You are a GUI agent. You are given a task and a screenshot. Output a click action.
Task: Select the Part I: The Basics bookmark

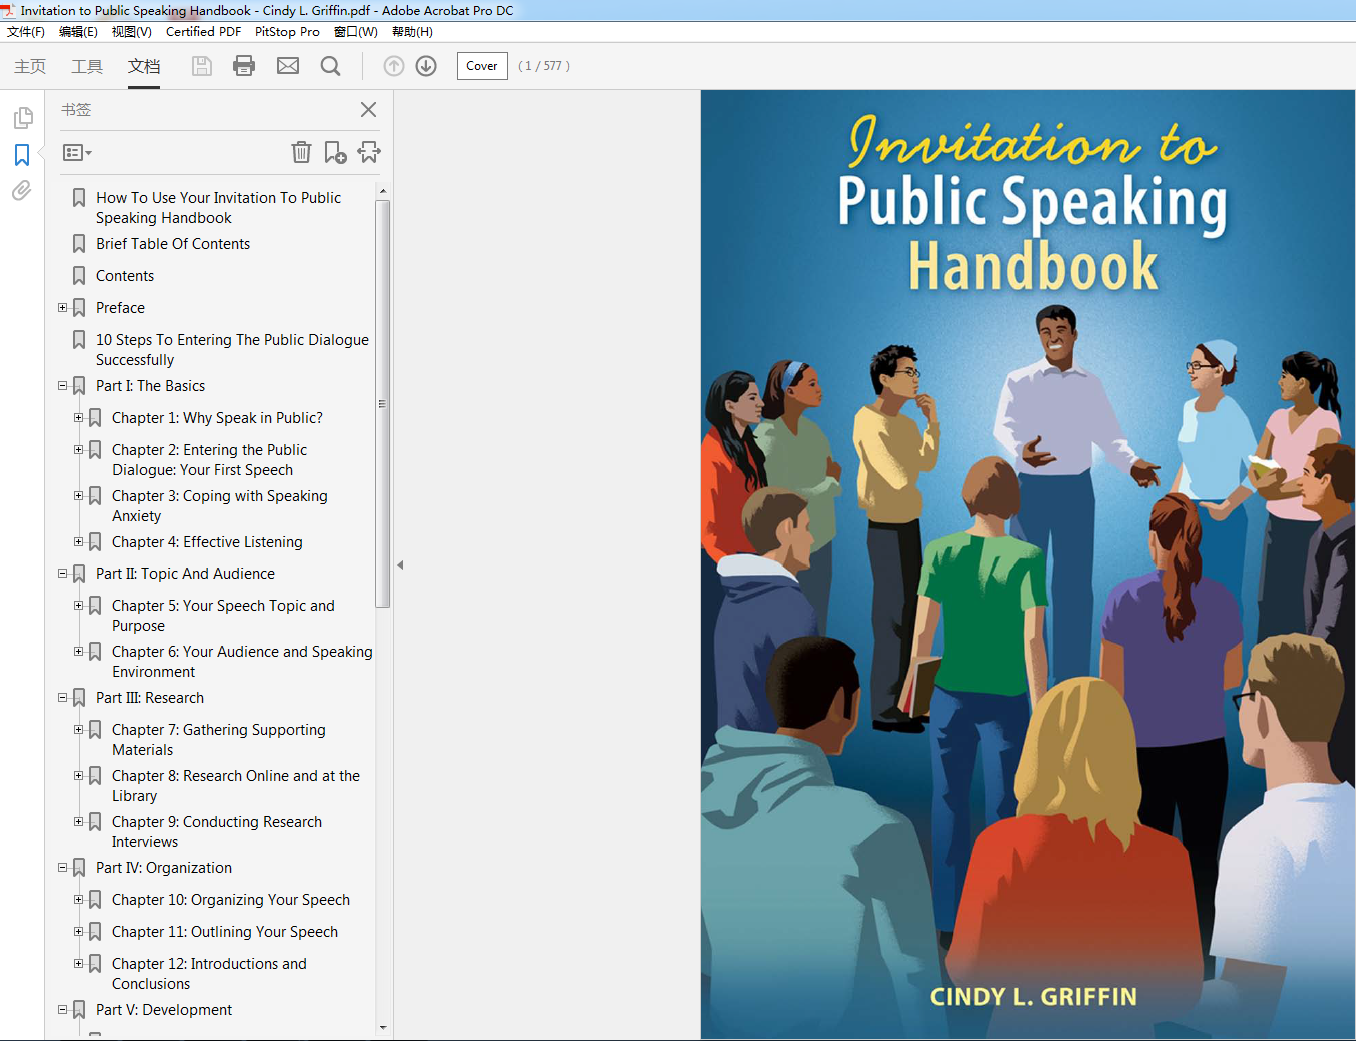150,386
